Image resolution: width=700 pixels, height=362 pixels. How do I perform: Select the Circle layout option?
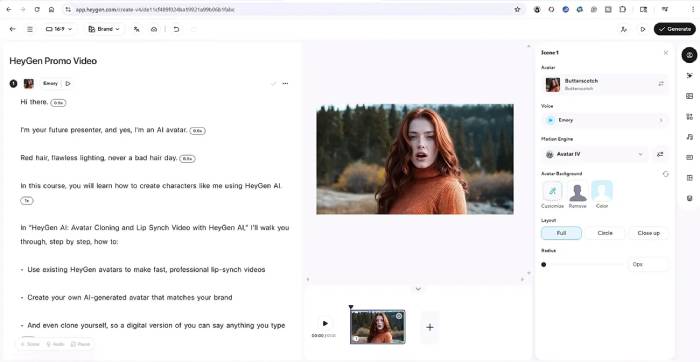(605, 233)
